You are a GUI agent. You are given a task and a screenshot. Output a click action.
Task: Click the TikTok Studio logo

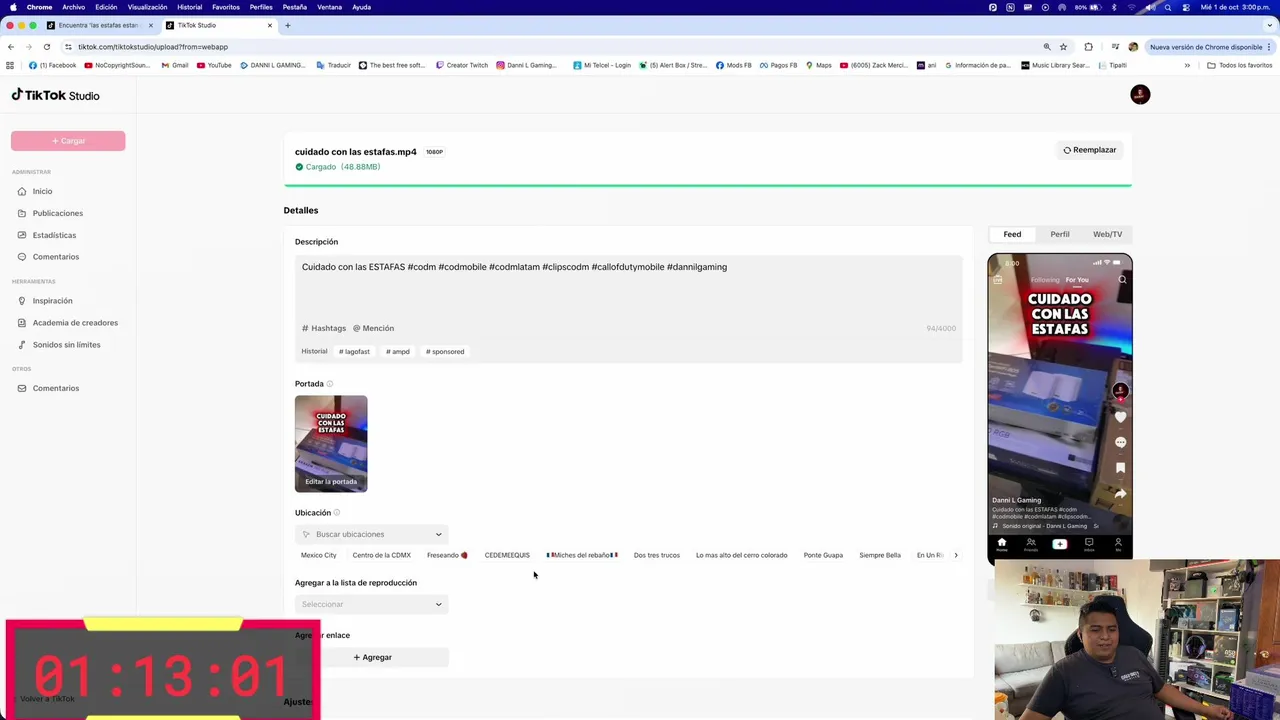[56, 95]
